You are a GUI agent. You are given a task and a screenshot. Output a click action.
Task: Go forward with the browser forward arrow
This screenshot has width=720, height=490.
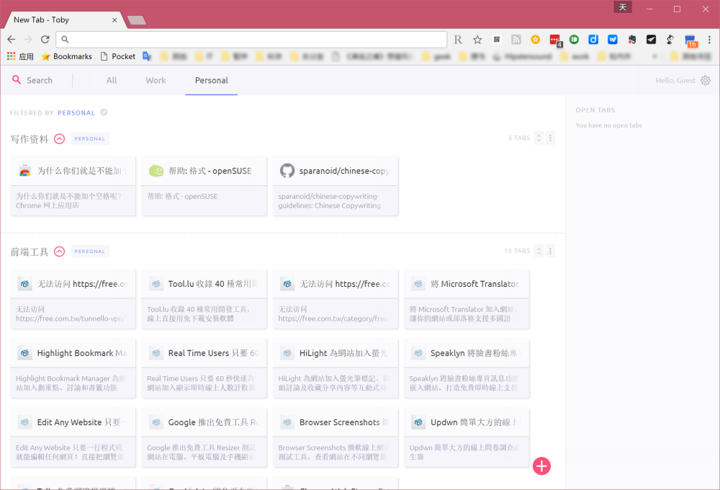pyautogui.click(x=28, y=39)
